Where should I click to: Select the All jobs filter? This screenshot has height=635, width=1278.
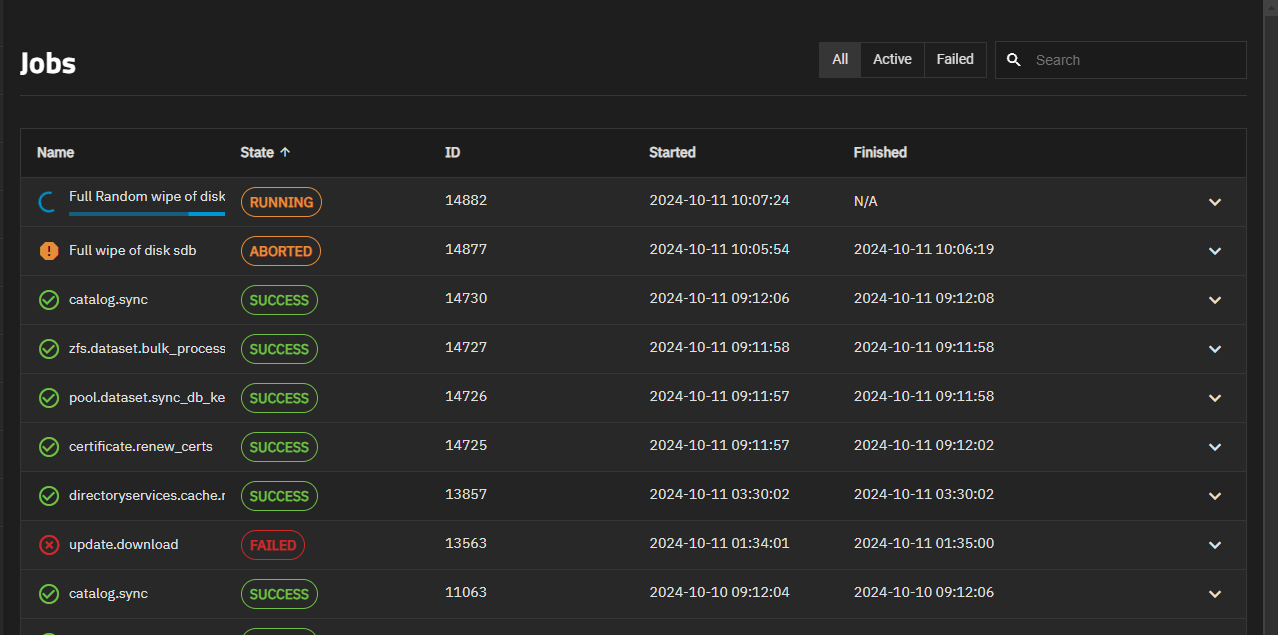(x=840, y=60)
